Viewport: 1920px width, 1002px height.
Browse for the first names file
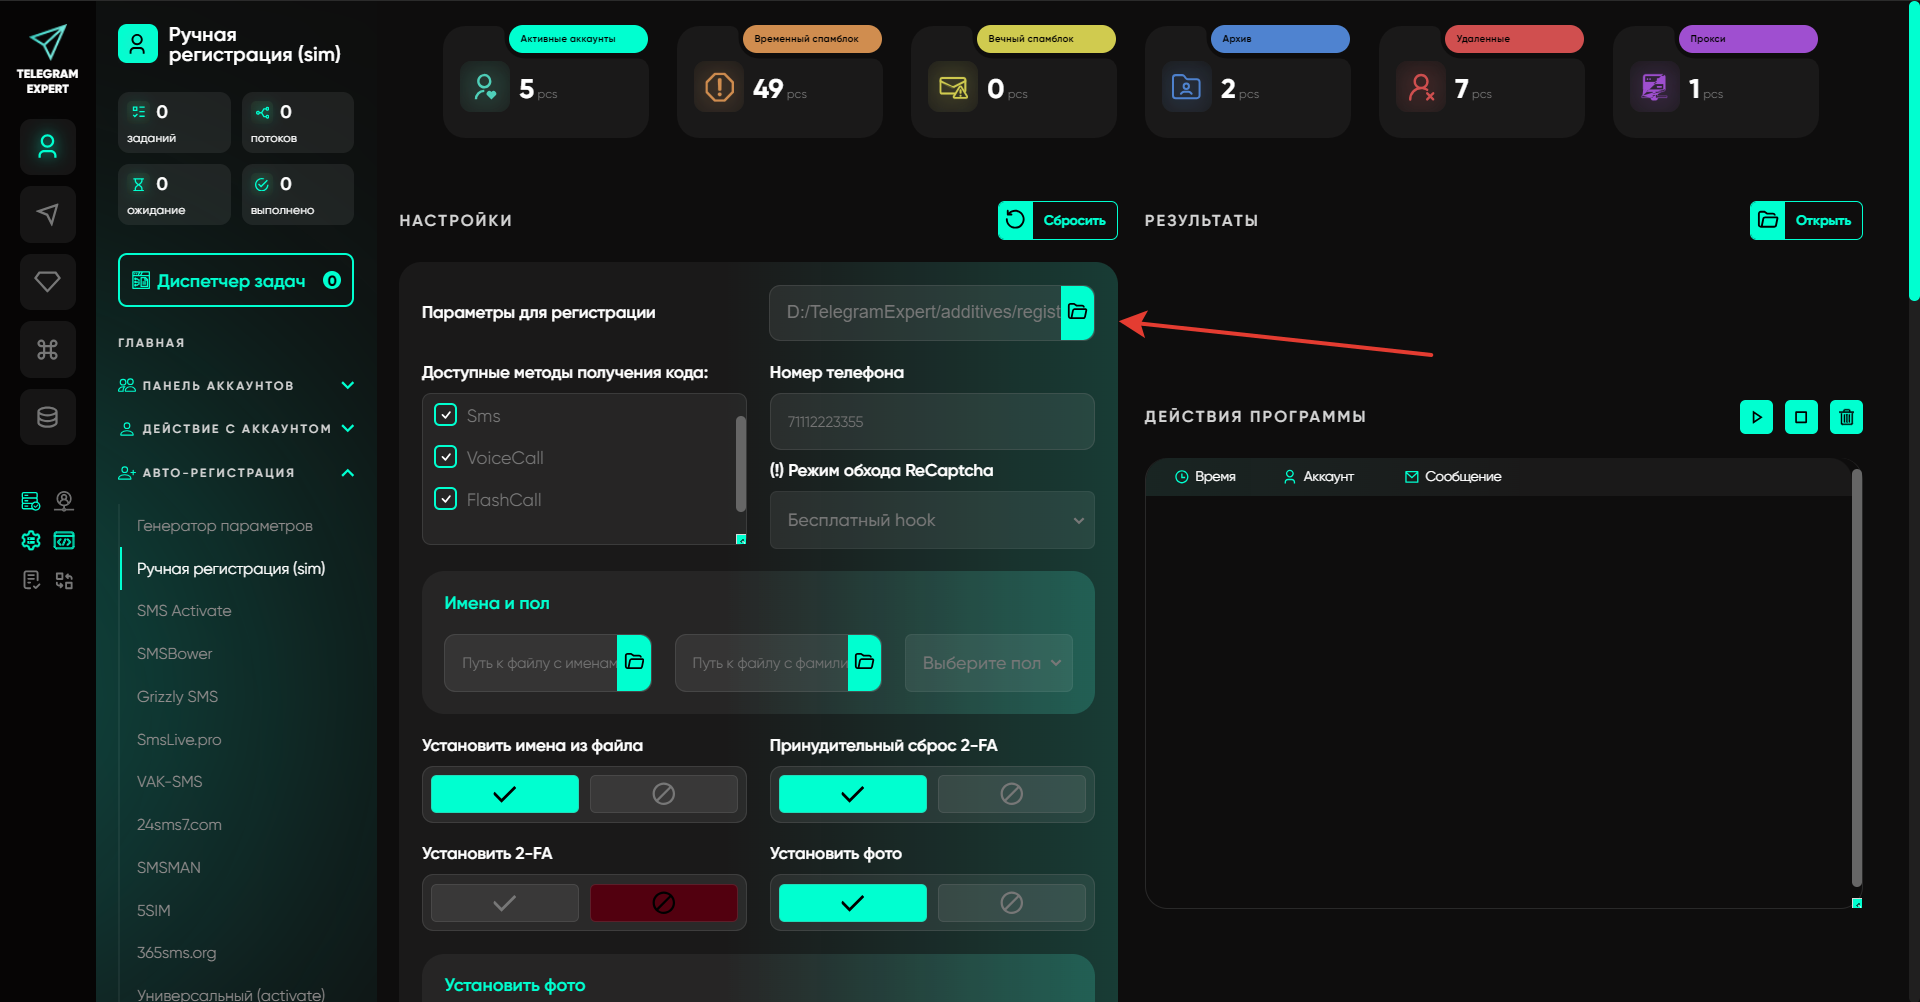click(x=634, y=662)
